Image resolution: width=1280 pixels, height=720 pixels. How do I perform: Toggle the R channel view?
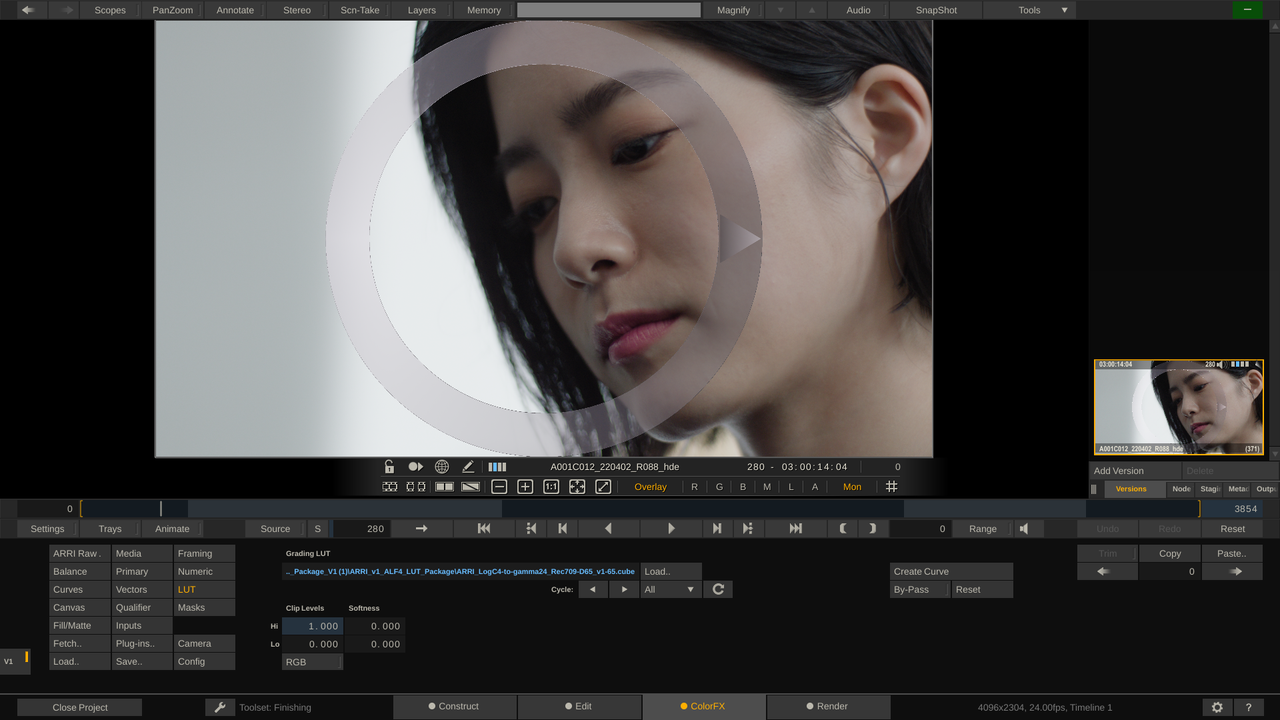[695, 487]
